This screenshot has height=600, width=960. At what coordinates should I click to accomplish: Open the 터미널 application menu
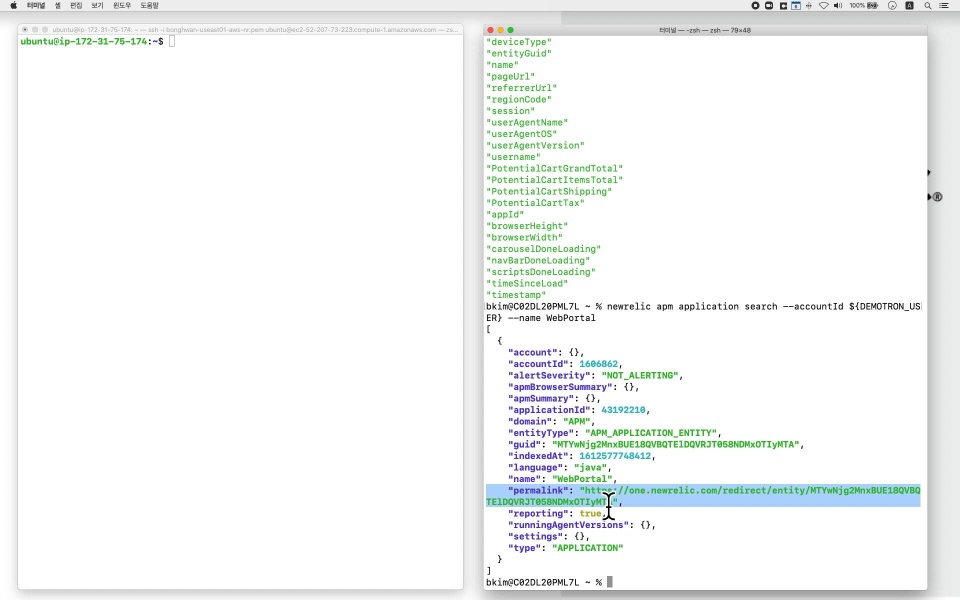pos(36,6)
